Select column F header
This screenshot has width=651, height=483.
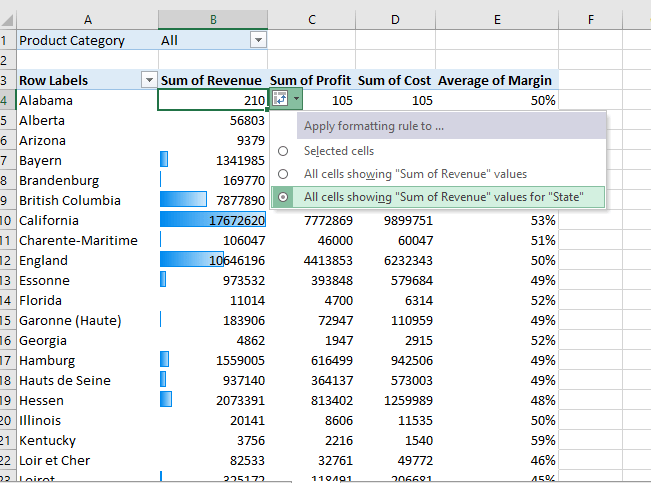point(591,19)
